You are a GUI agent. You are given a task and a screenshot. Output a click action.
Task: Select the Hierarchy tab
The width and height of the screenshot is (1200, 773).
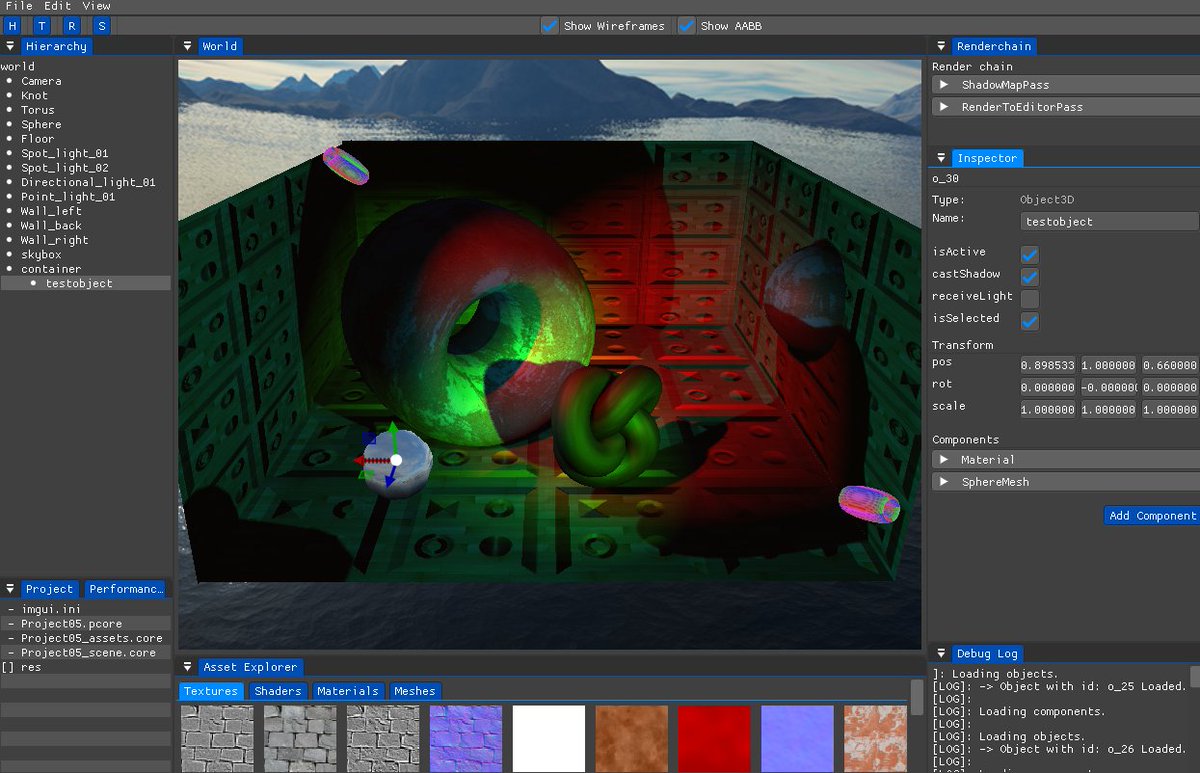[56, 46]
